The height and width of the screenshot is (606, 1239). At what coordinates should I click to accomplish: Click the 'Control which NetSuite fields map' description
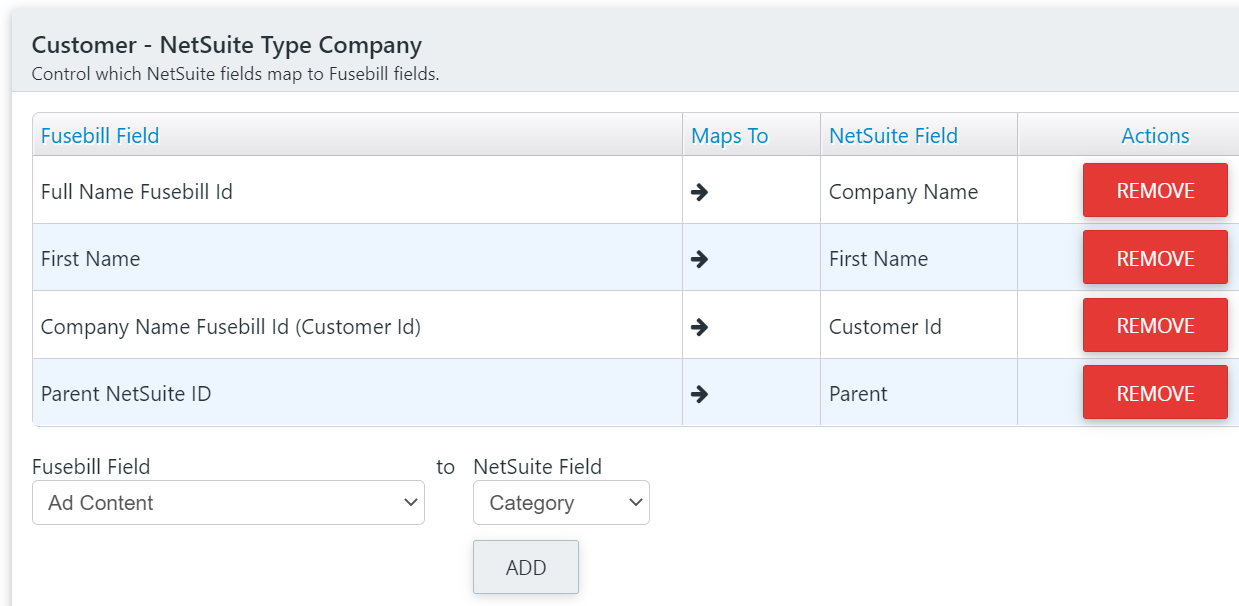point(235,74)
